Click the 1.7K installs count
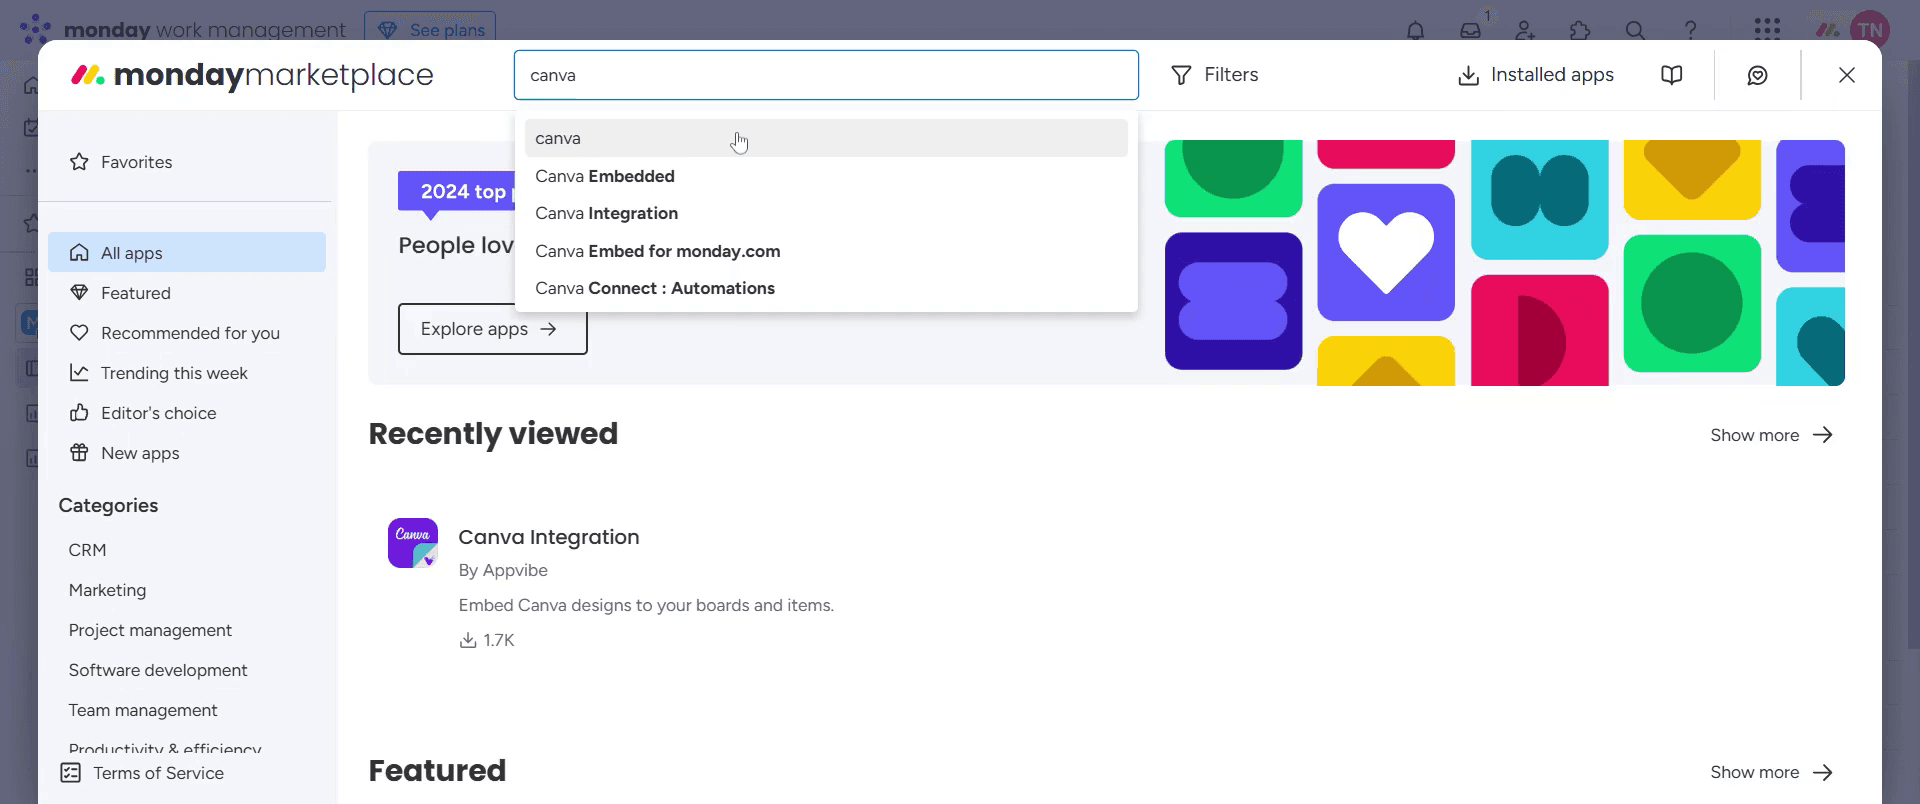Viewport: 1920px width, 804px height. click(x=487, y=640)
